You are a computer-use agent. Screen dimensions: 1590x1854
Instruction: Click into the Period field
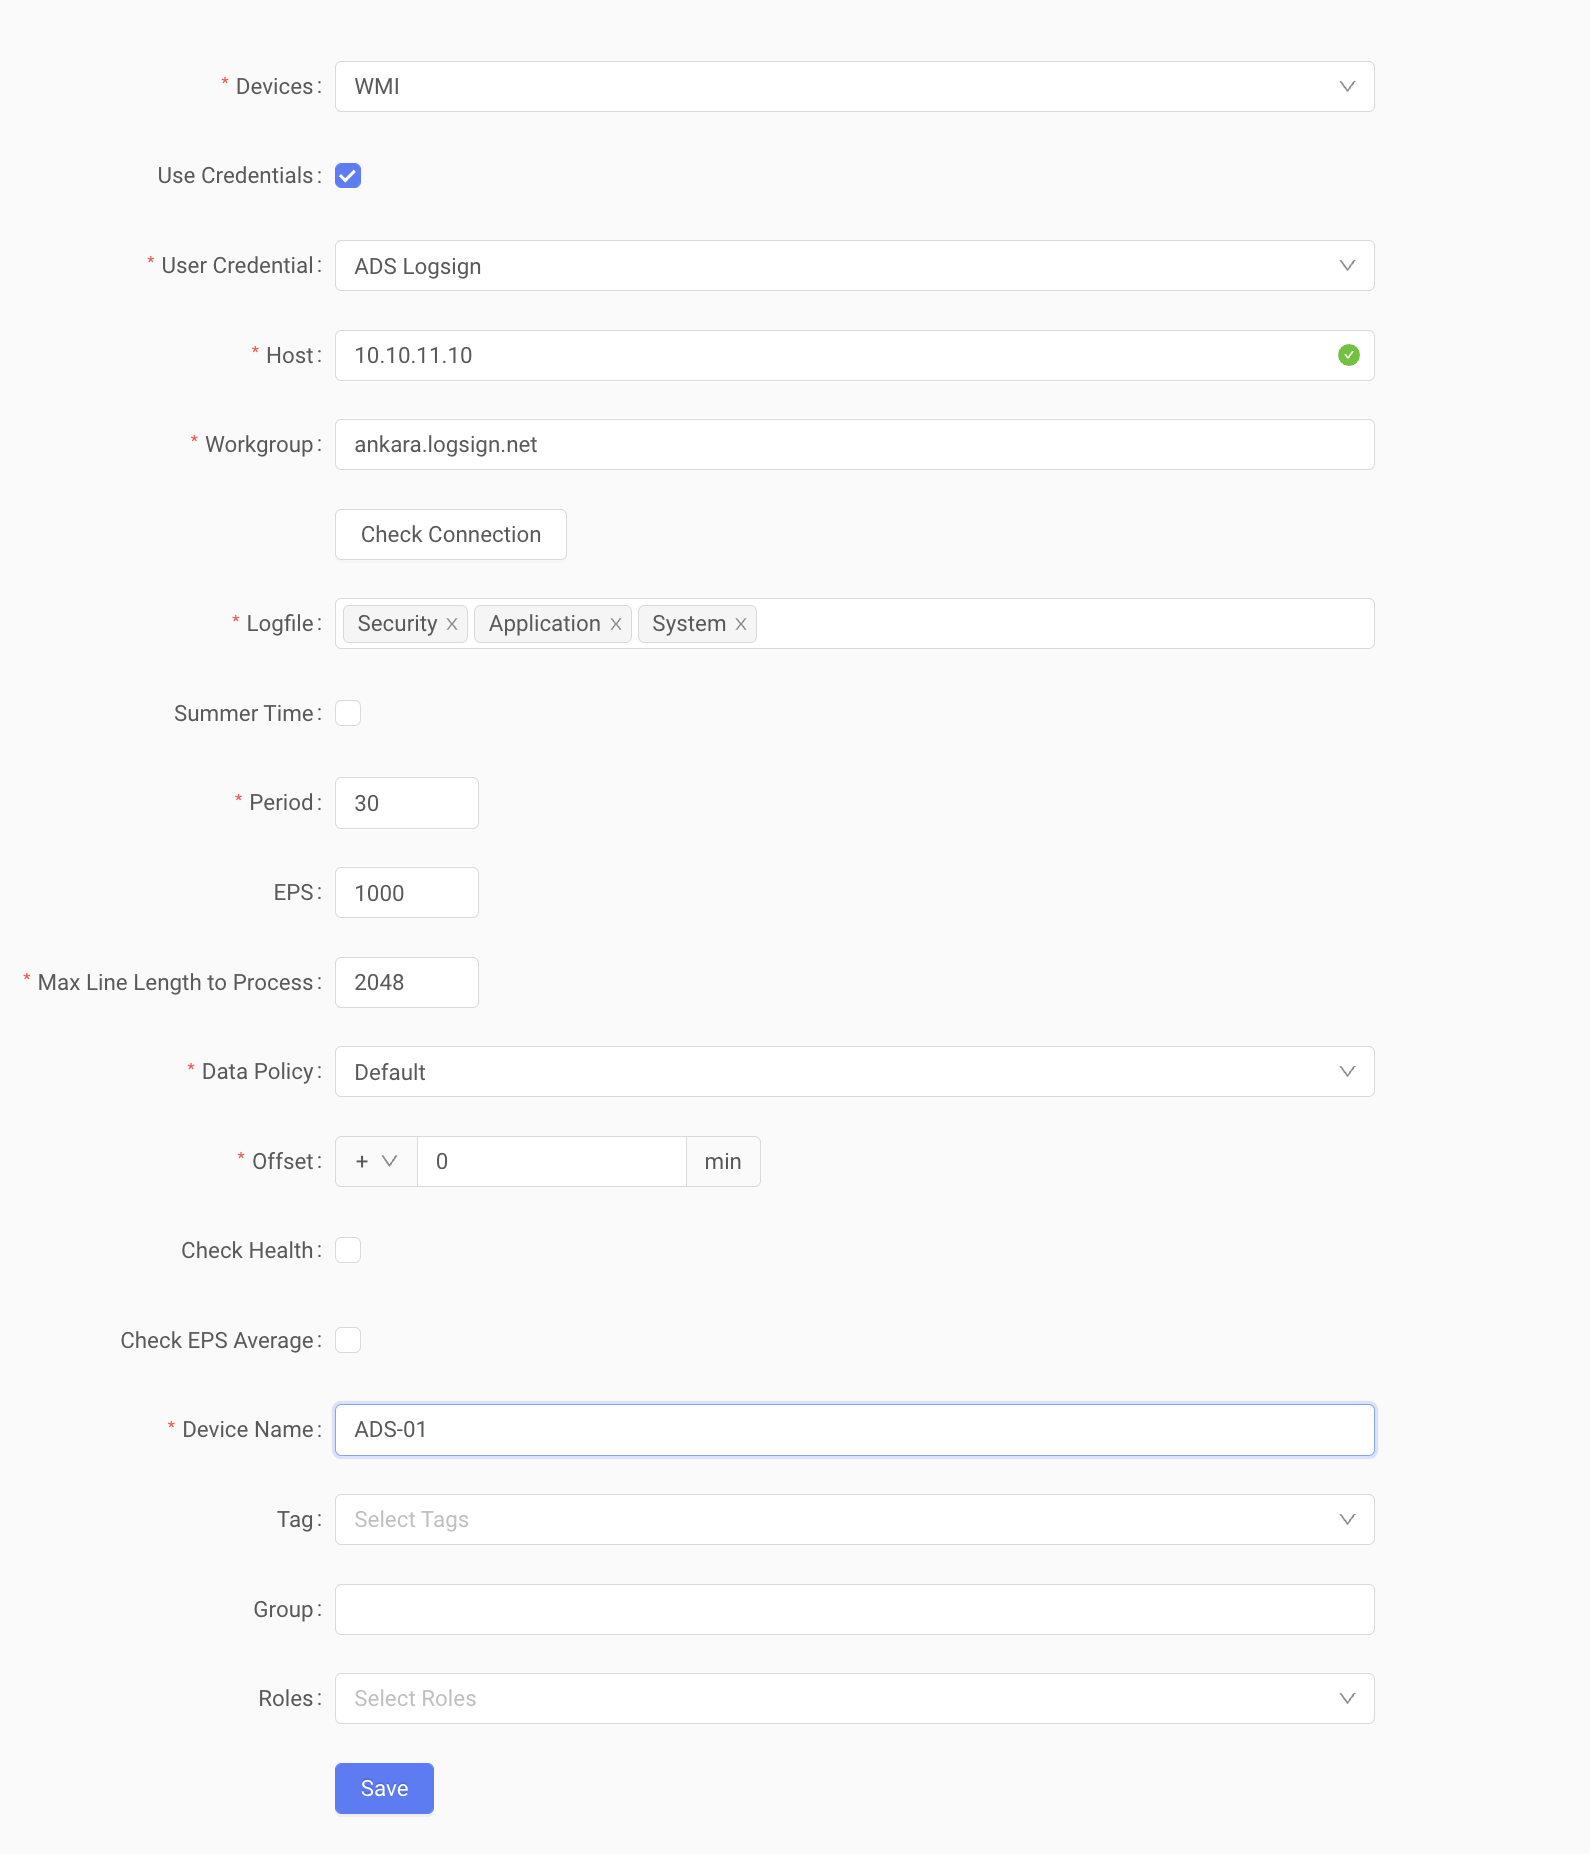407,803
